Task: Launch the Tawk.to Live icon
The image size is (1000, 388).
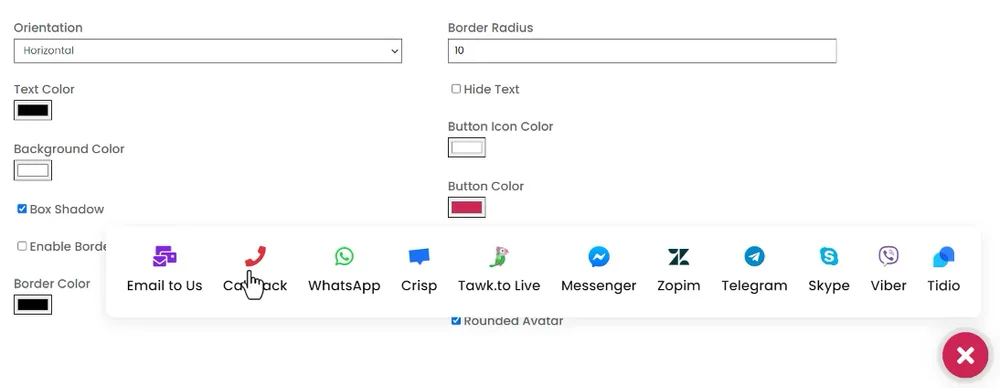Action: pyautogui.click(x=499, y=257)
